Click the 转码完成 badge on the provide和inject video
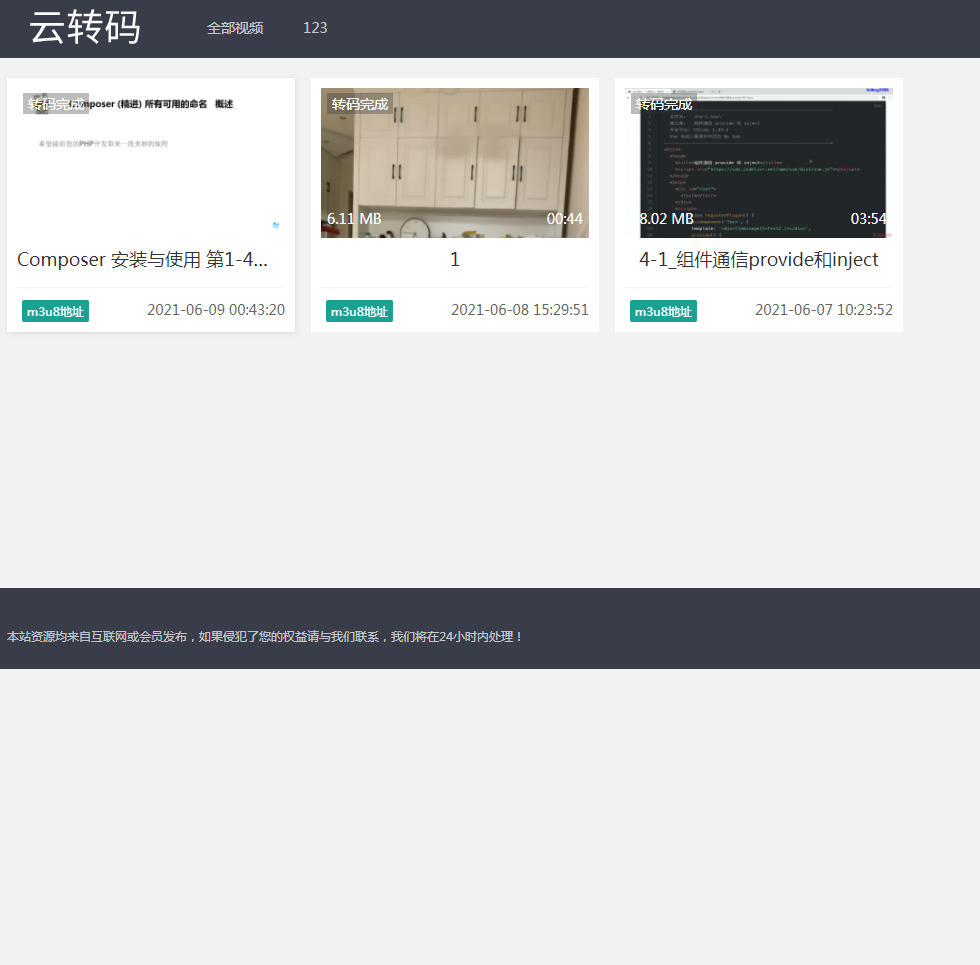 [664, 104]
